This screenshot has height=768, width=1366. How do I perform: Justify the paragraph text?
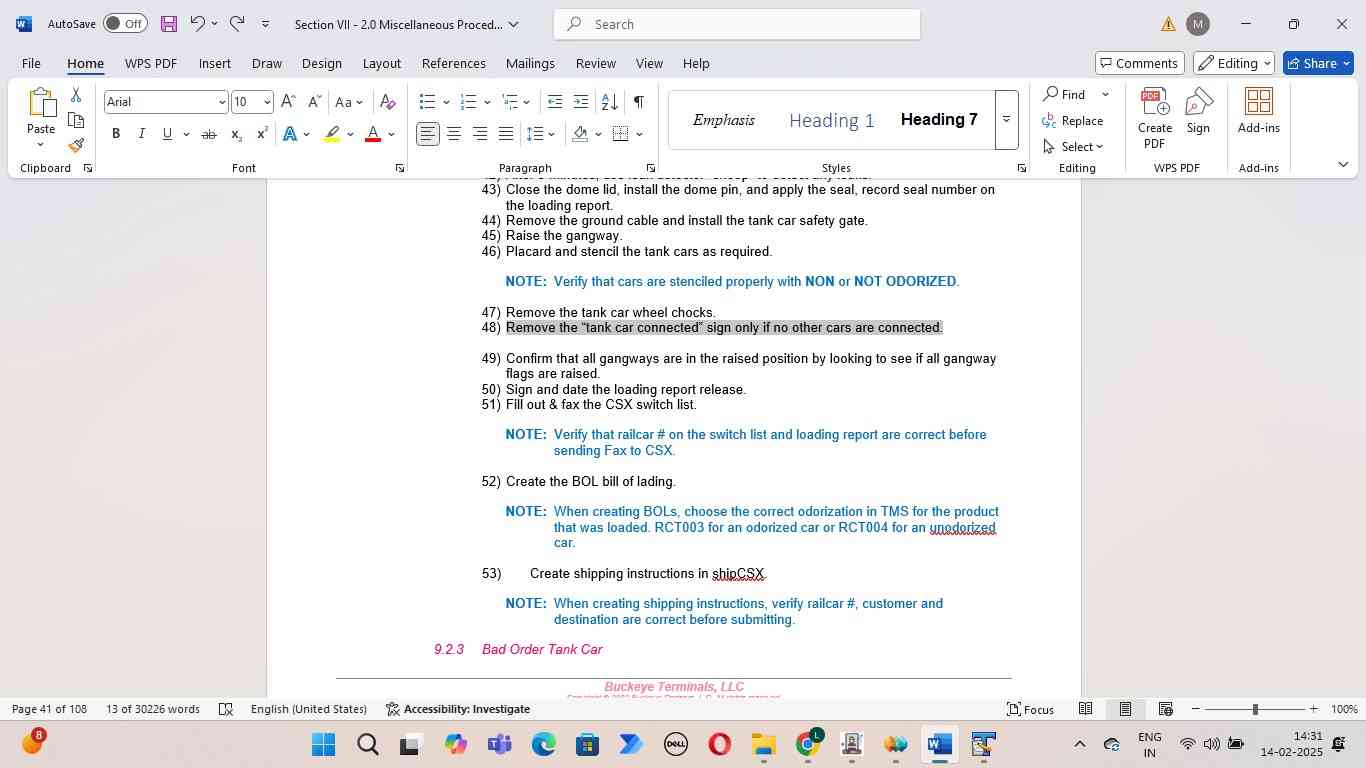pos(506,134)
